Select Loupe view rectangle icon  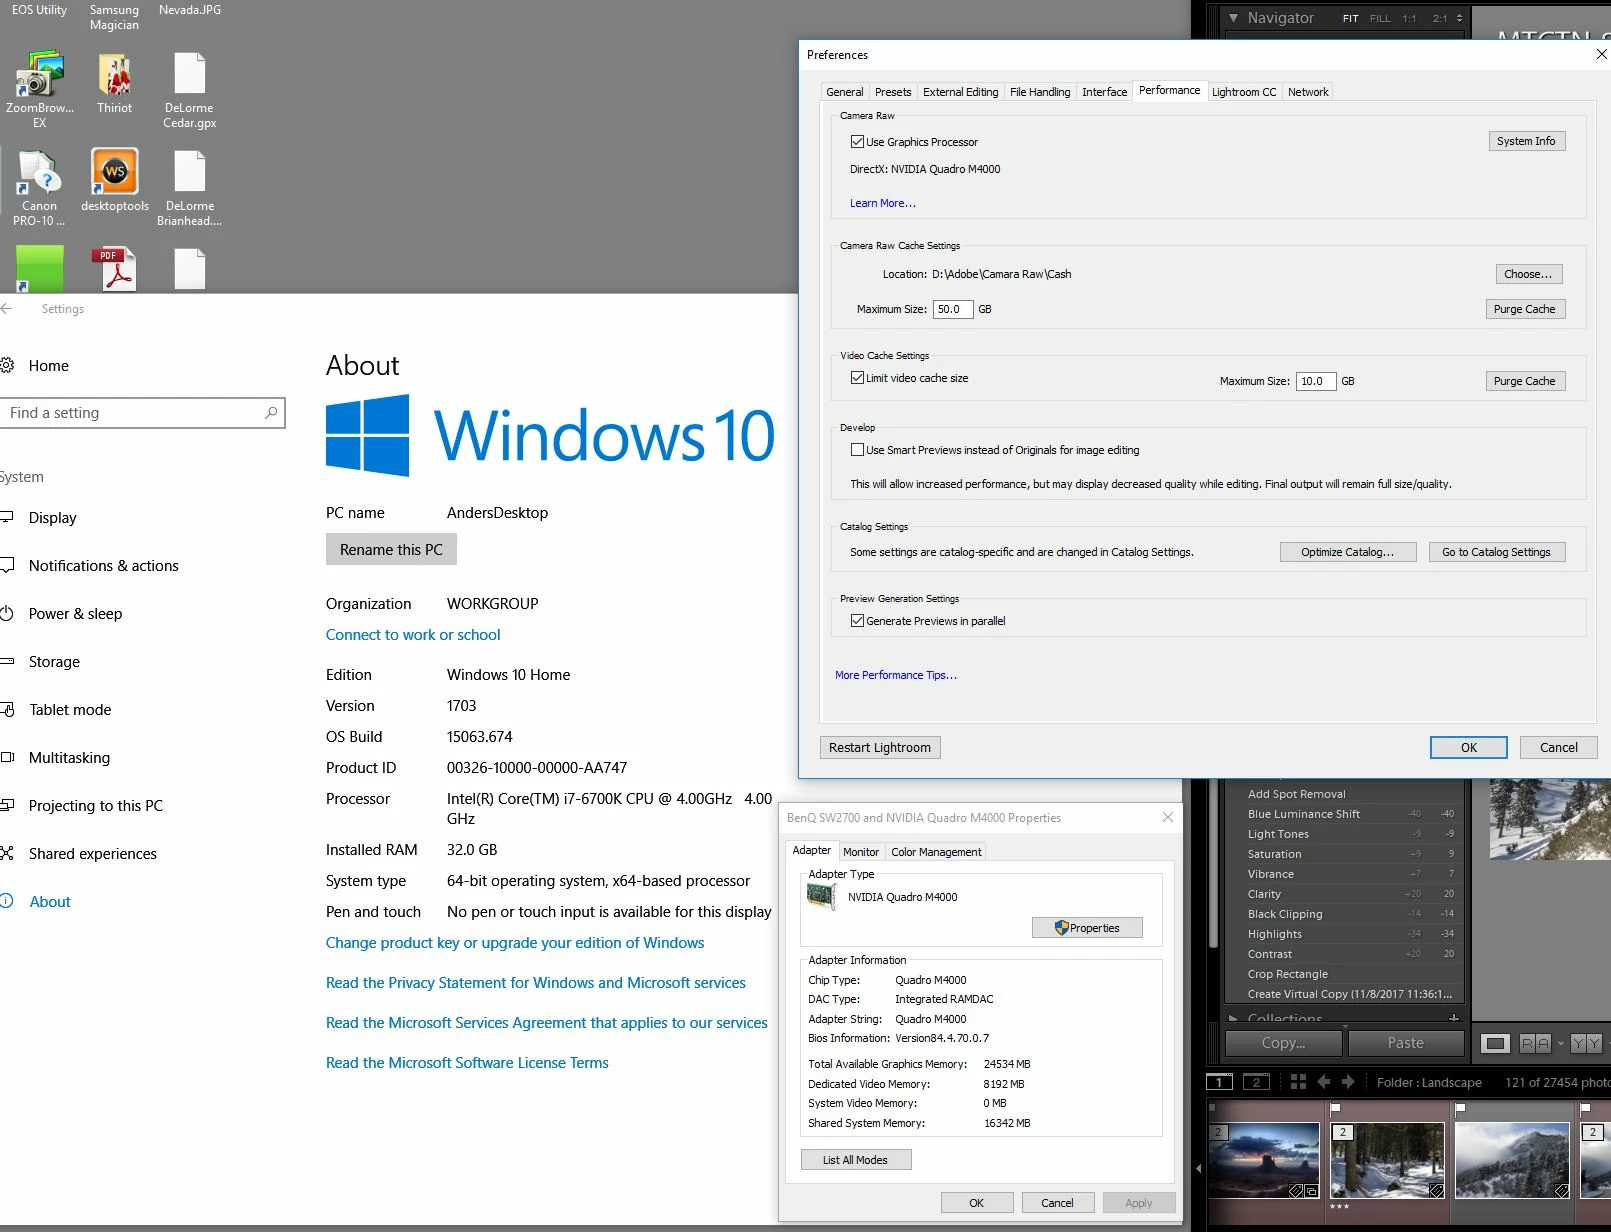click(1495, 1043)
